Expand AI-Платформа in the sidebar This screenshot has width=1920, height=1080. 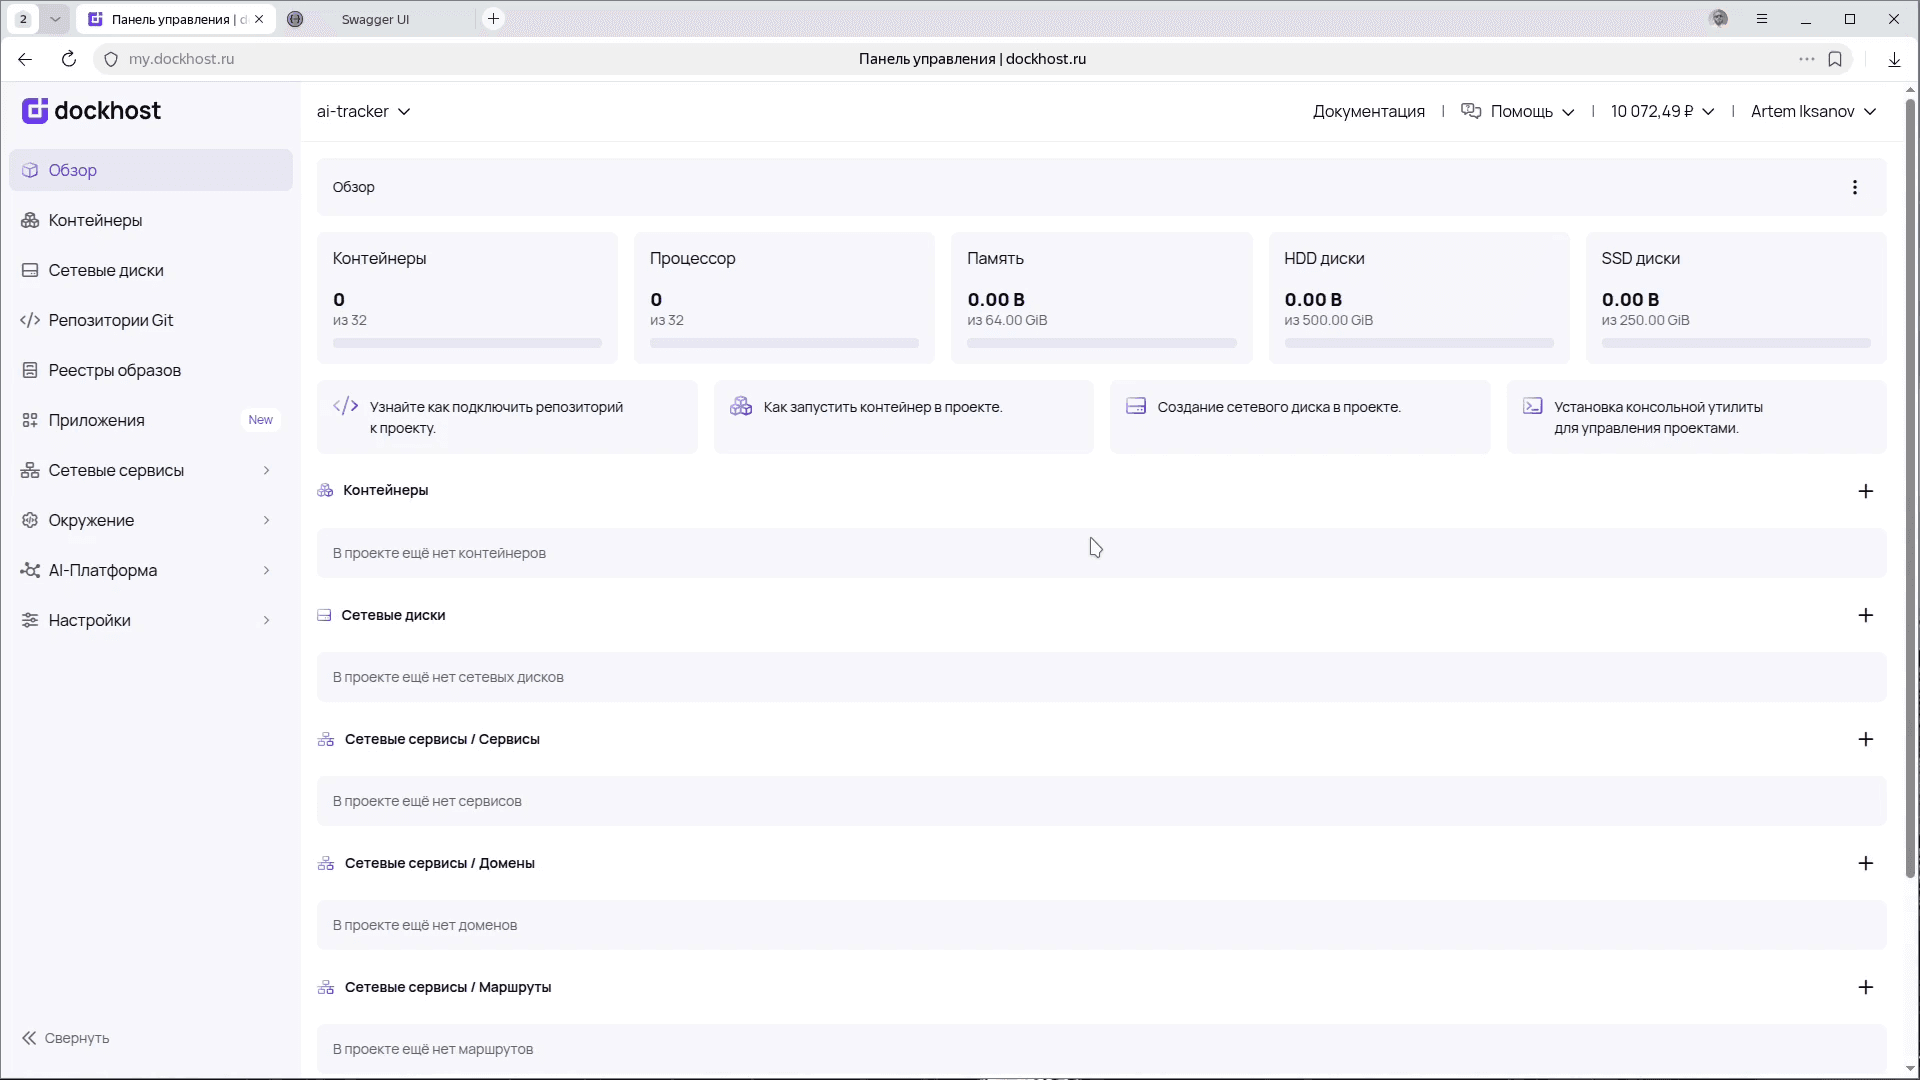tap(151, 570)
